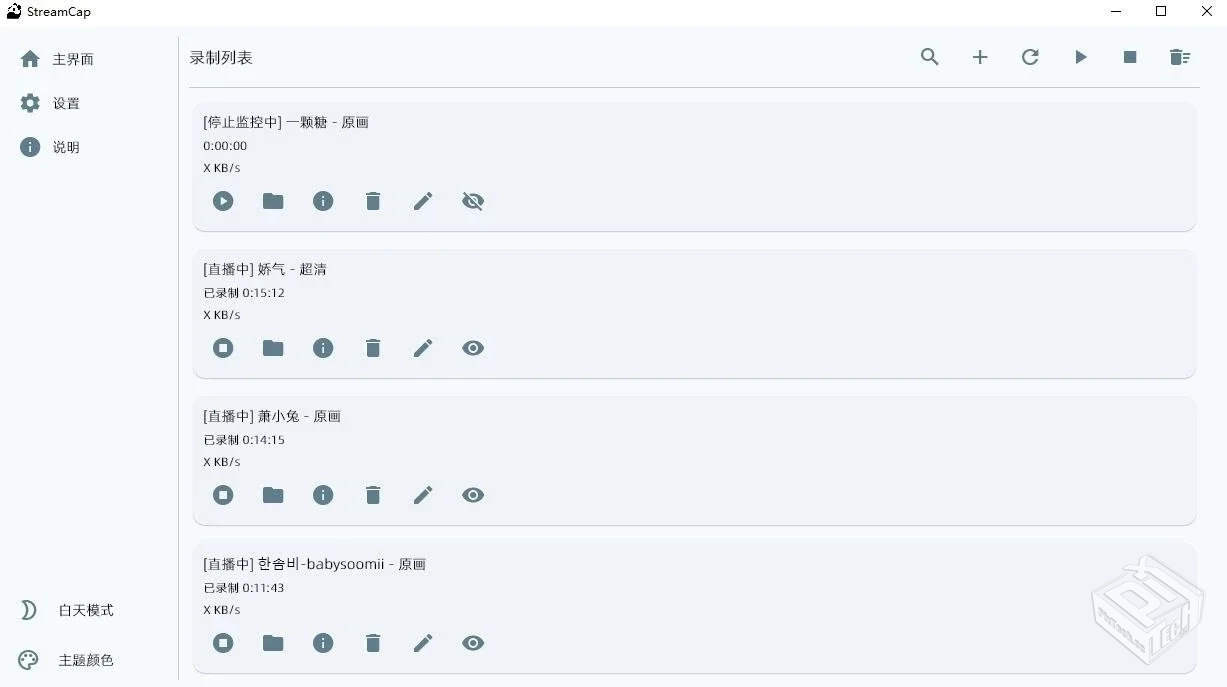Refresh the recording list
This screenshot has width=1227, height=687.
click(1030, 57)
